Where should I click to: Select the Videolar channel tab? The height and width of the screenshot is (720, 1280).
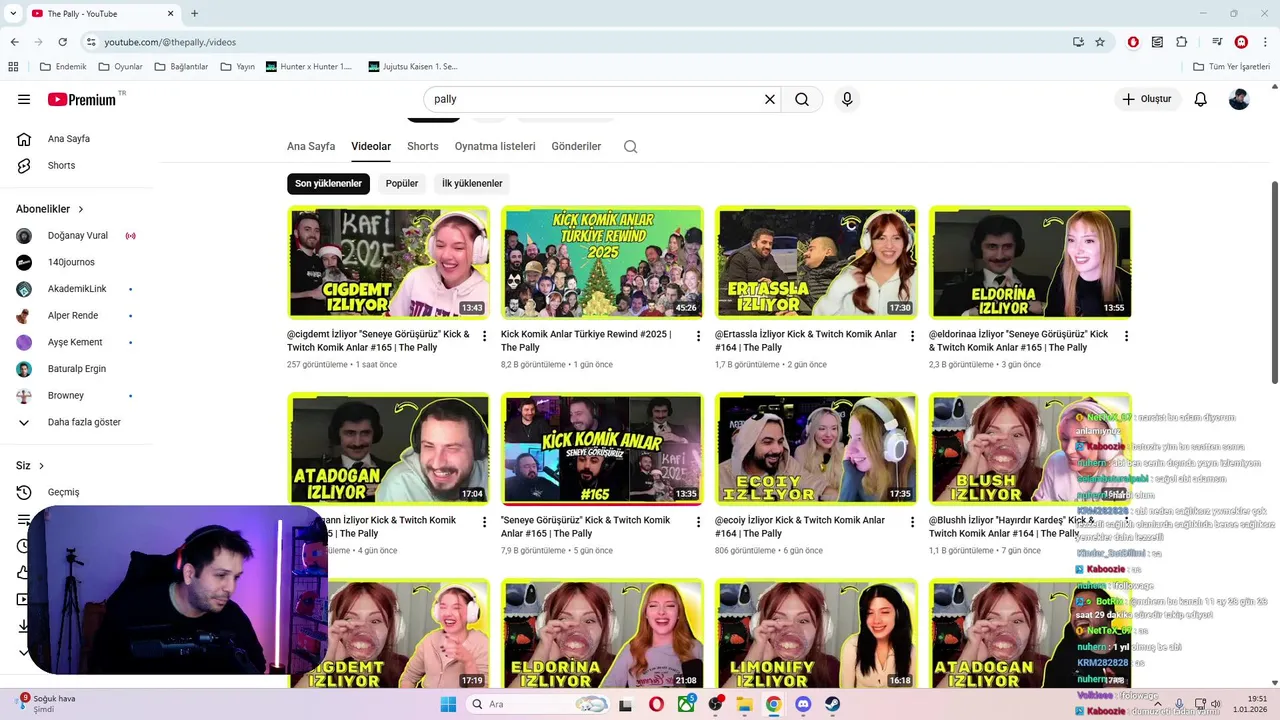[371, 146]
